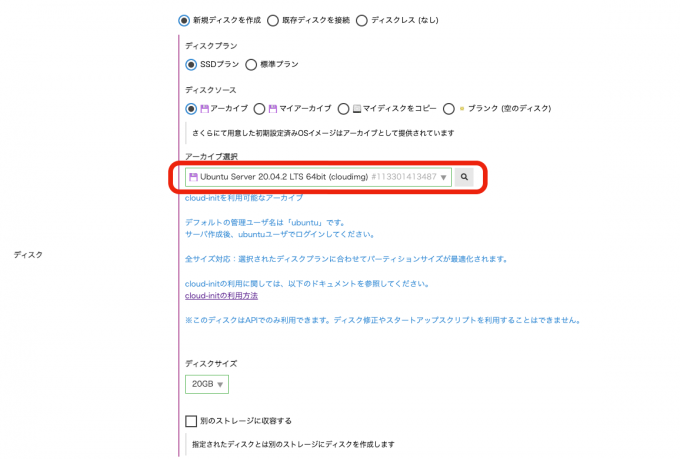
Task: Select the 新規ディスクを作成 radio button
Action: pos(184,20)
